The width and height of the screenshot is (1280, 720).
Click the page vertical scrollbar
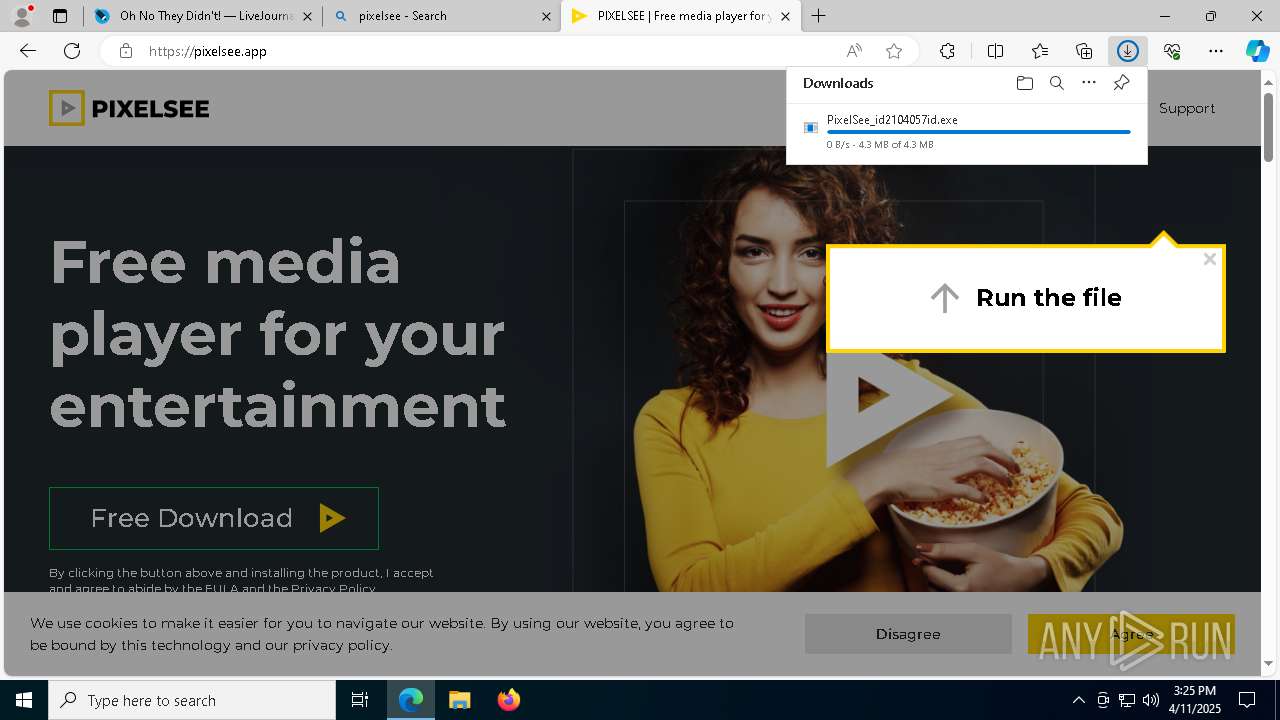point(1268,125)
